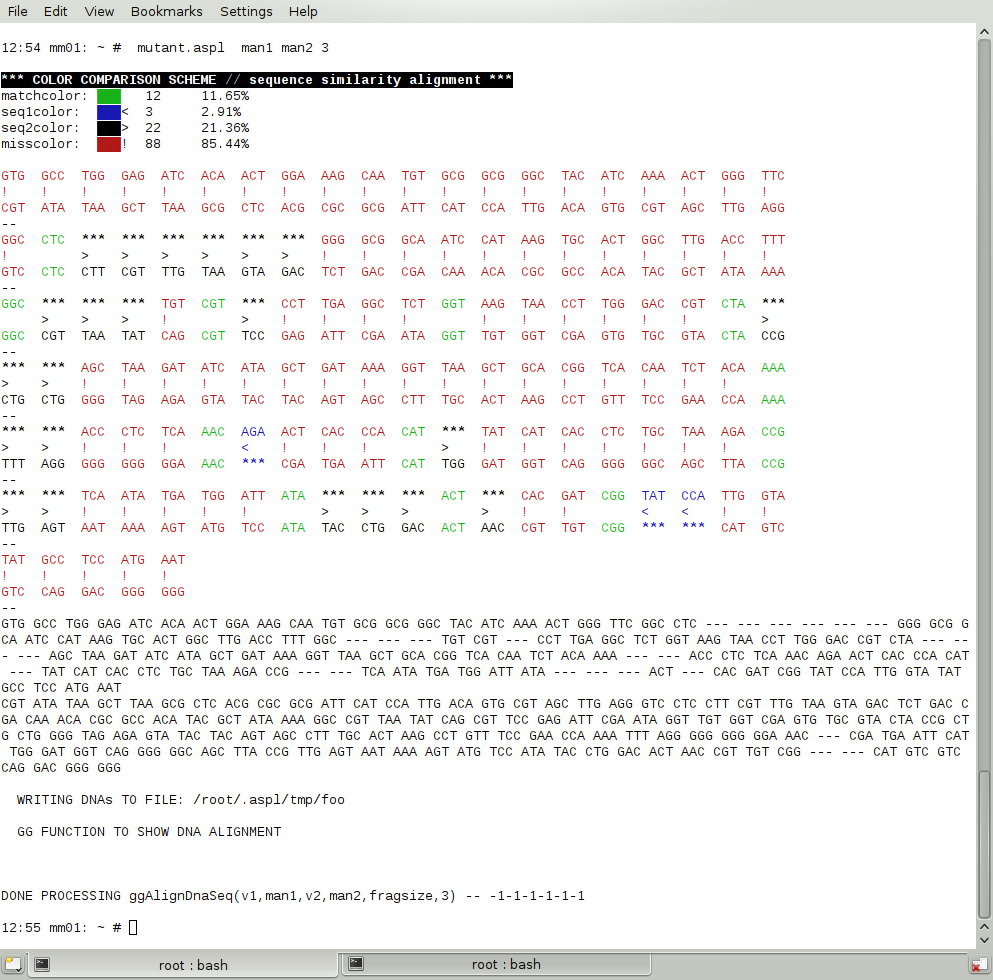Click the black seq2color swatch
This screenshot has width=993, height=980.
(x=108, y=128)
